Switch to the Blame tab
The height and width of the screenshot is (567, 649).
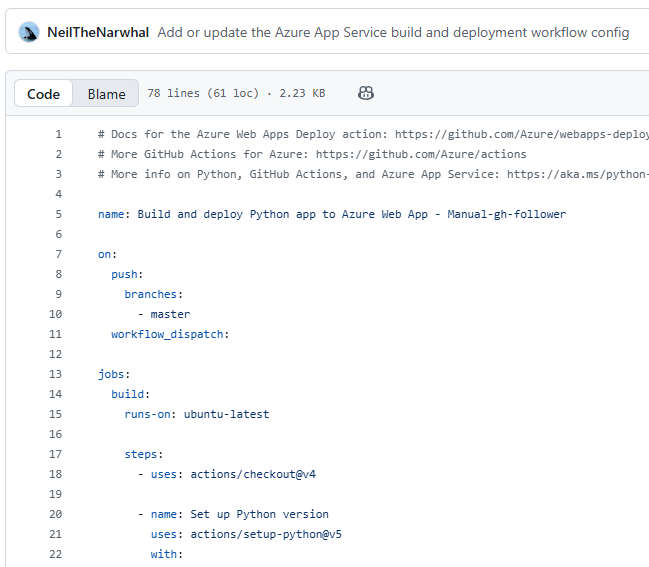pos(106,94)
